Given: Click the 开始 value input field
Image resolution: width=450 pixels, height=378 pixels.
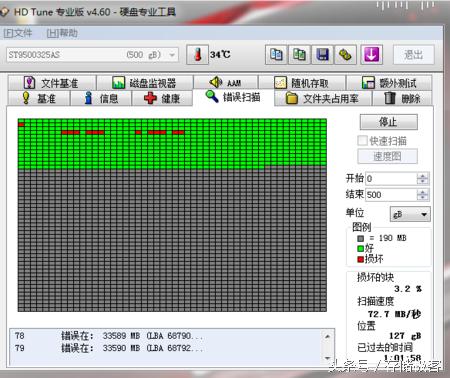Looking at the screenshot, I should point(391,179).
